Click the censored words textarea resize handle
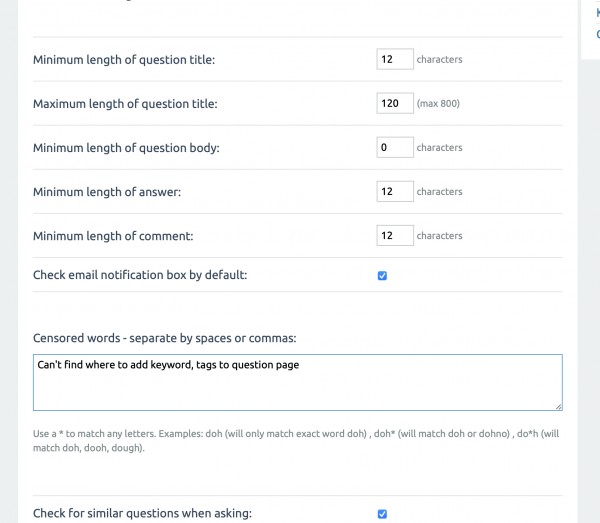The width and height of the screenshot is (600, 523). click(557, 405)
